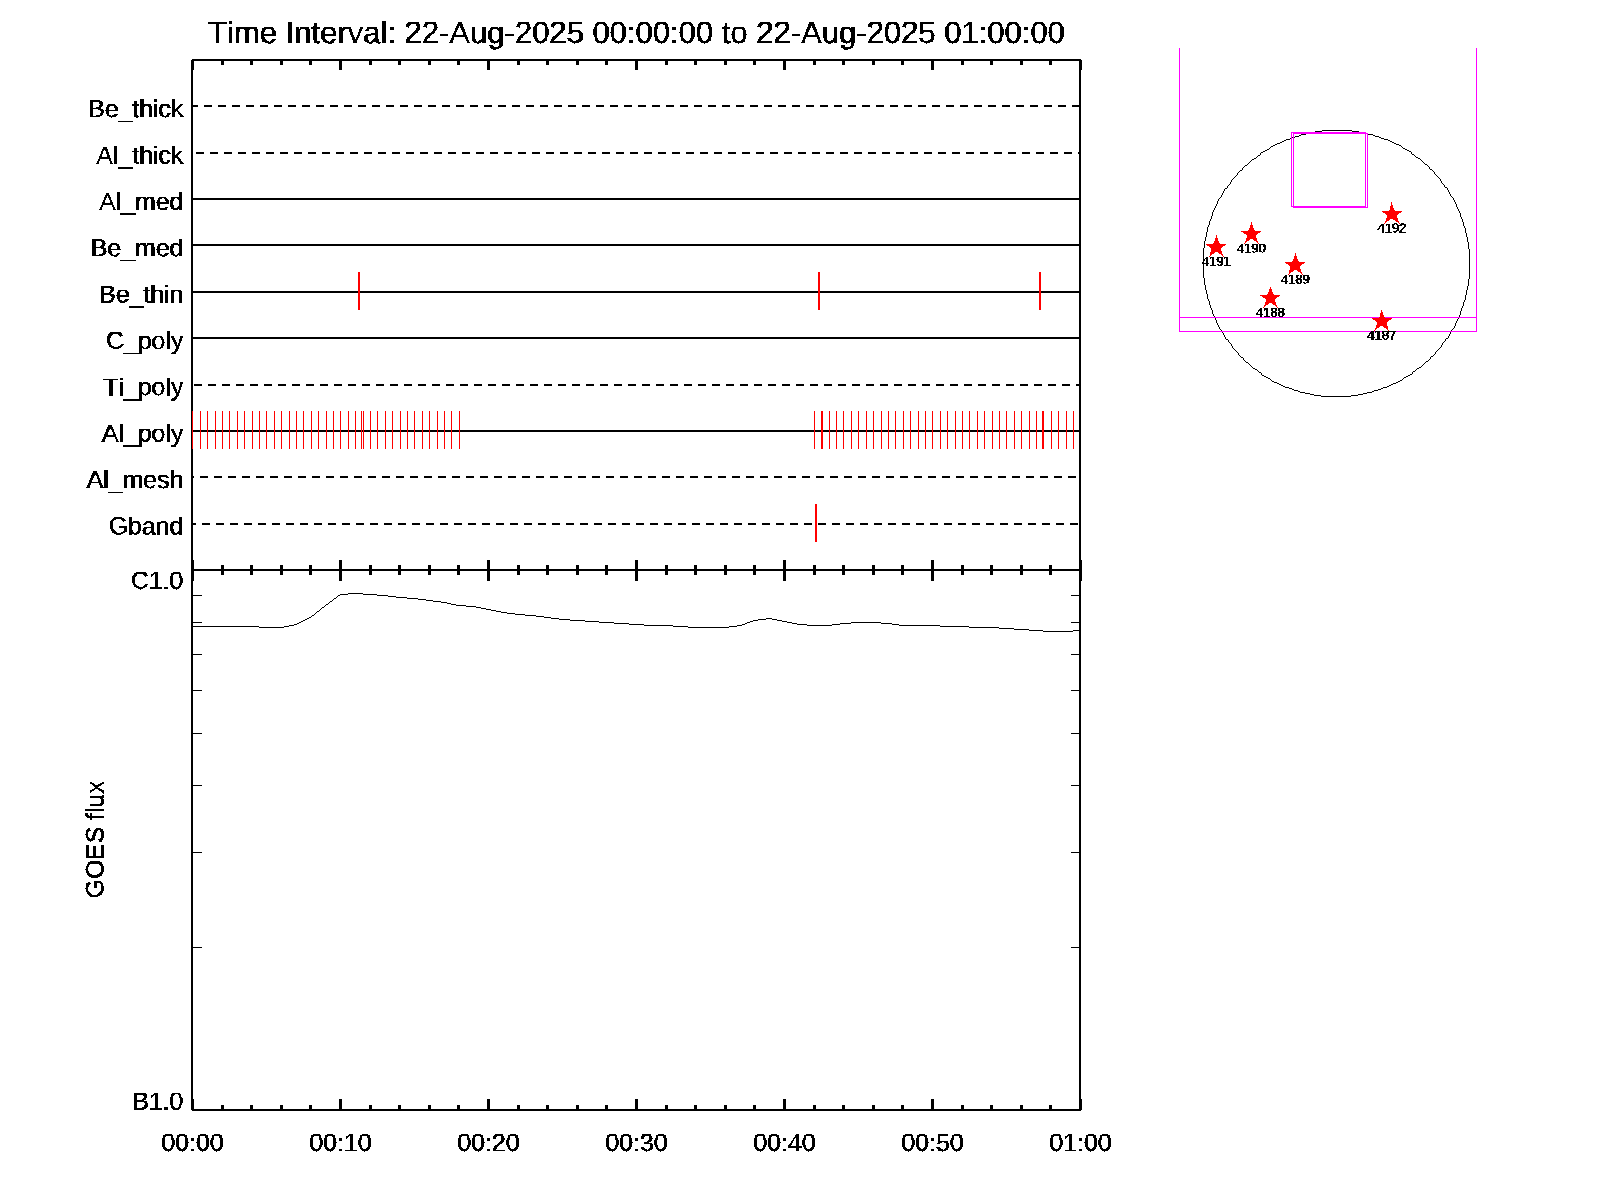Viewport: 1600px width, 1200px height.
Task: Click the C1.0 flux level label
Action: [x=157, y=581]
